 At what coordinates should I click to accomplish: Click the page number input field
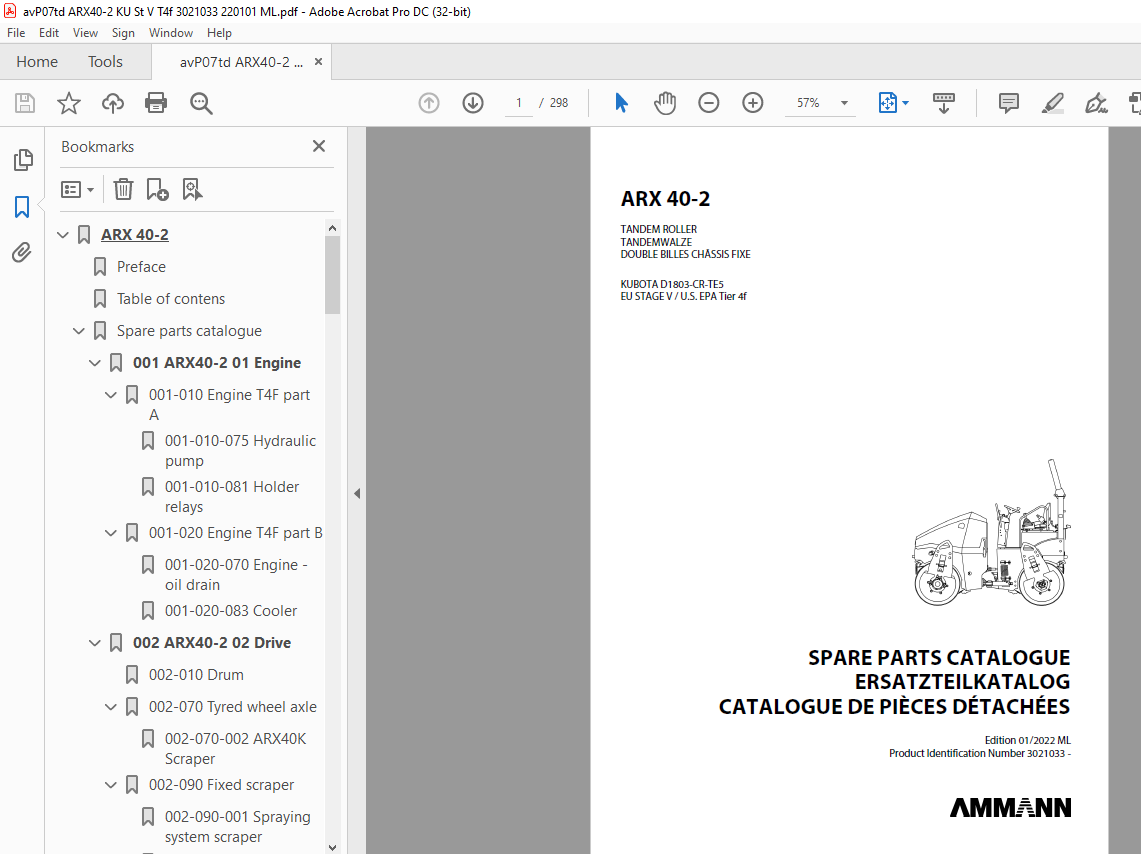click(x=519, y=103)
